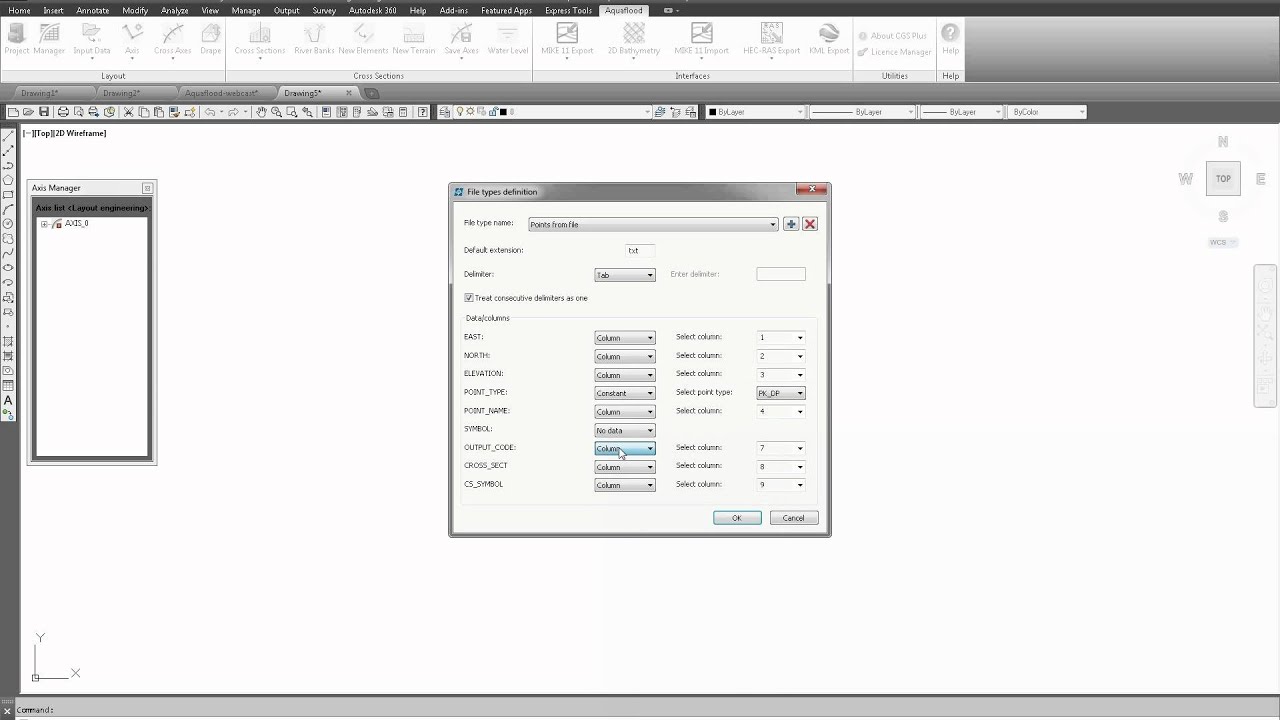Screen dimensions: 1280x720
Task: Delete the file type with red X icon
Action: pos(810,224)
